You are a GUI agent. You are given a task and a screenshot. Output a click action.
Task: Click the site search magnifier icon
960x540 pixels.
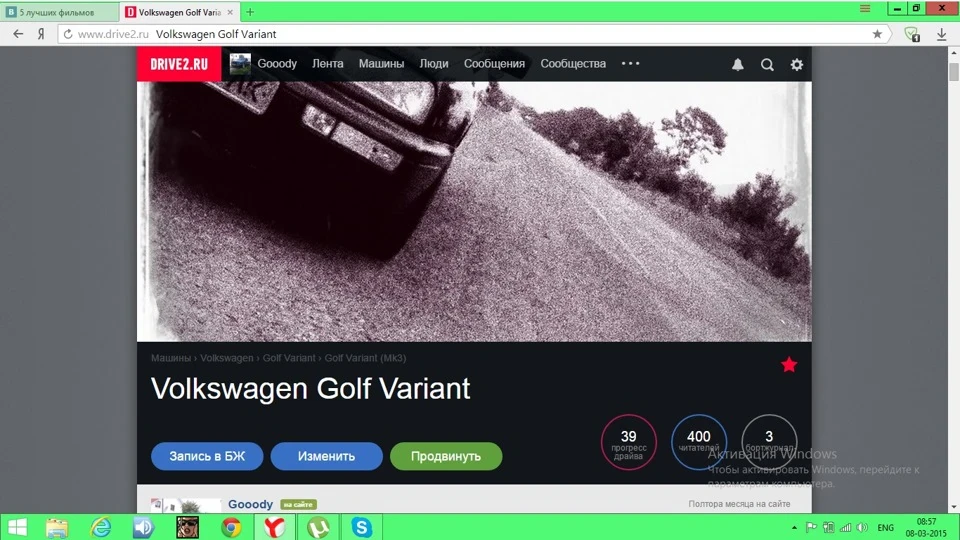[767, 64]
